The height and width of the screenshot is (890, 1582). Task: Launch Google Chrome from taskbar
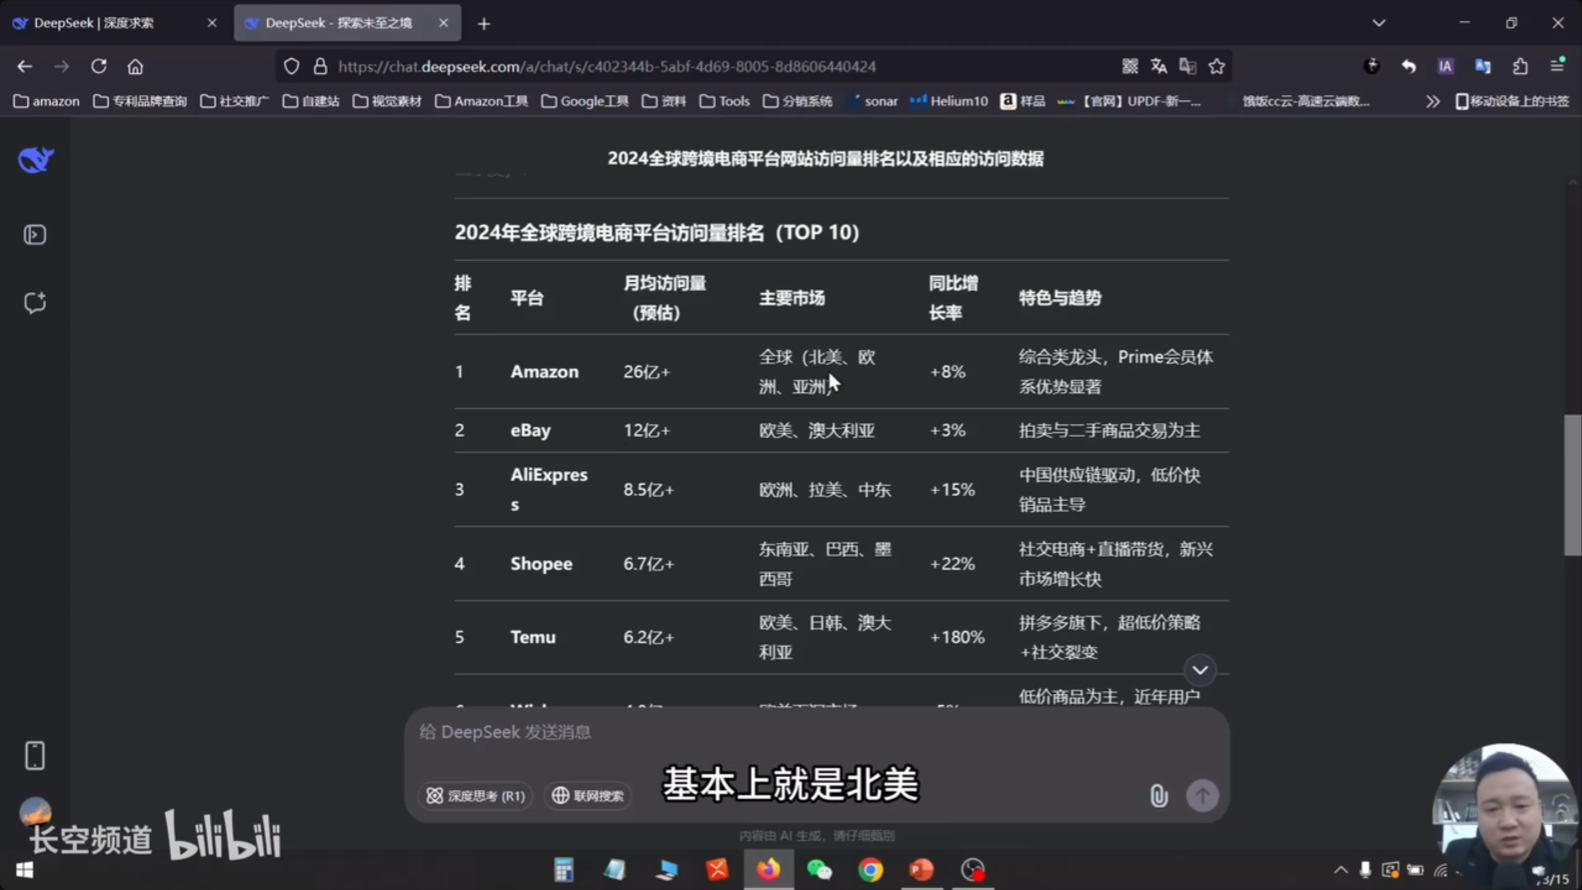click(x=870, y=870)
